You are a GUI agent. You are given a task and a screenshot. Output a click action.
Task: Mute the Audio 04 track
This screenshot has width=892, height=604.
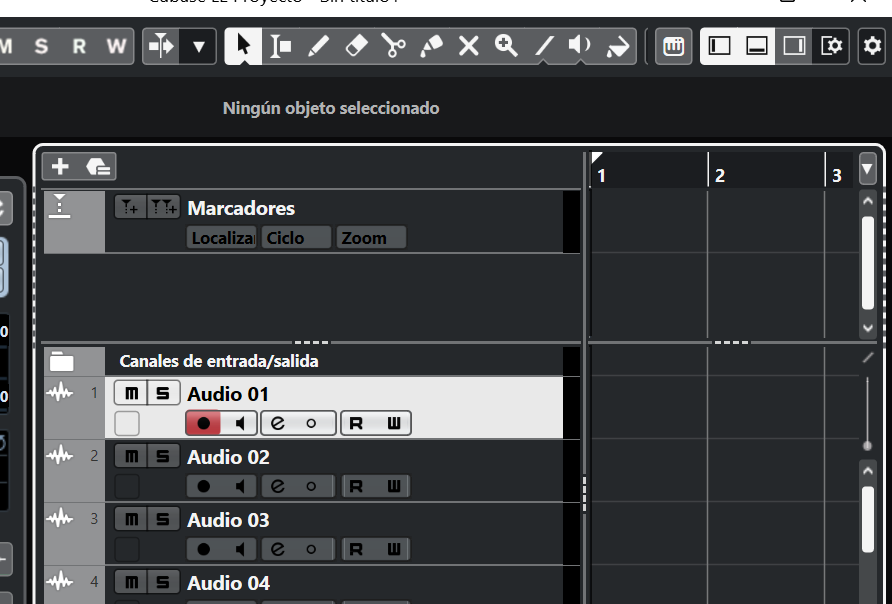131,582
